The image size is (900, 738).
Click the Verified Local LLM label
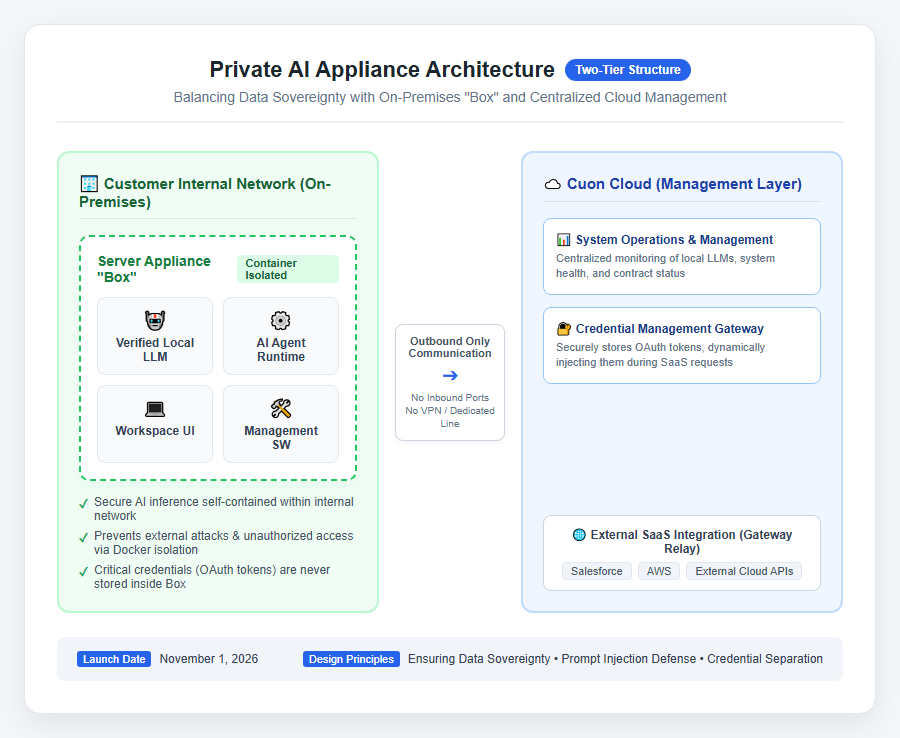click(155, 349)
